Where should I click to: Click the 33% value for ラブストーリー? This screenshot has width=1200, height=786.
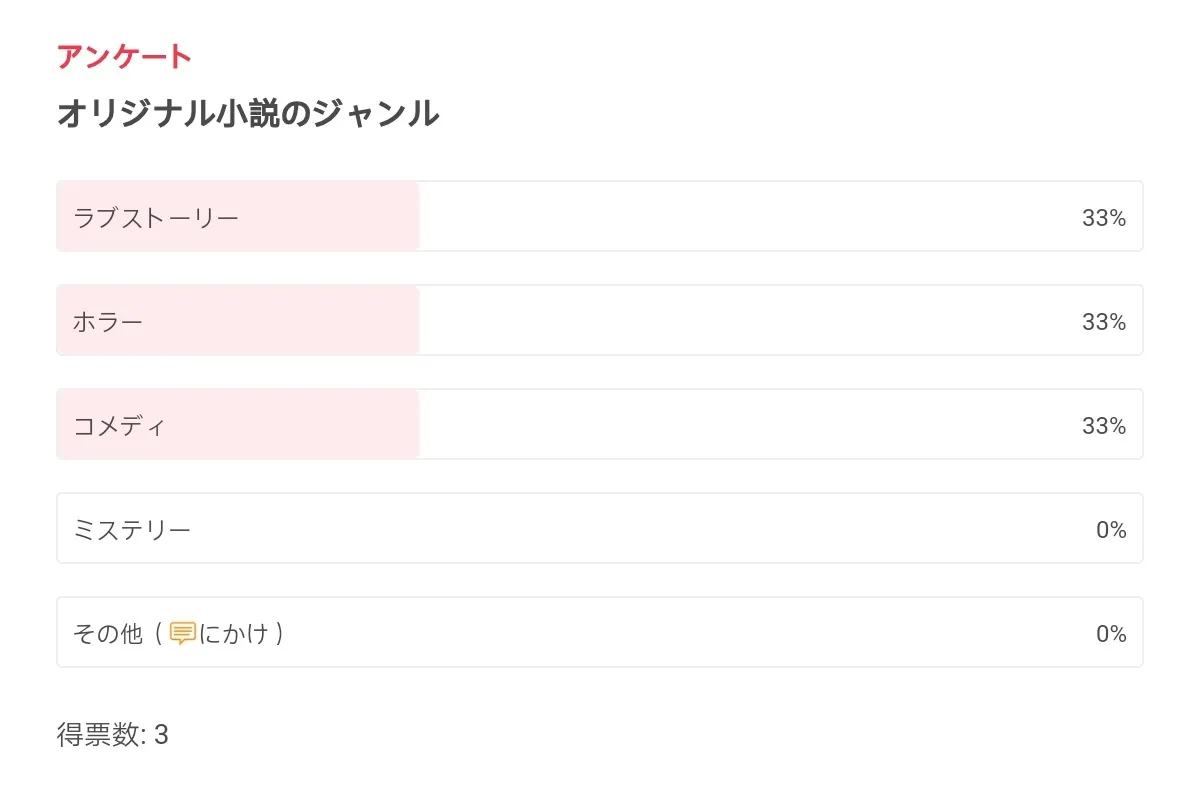[1103, 218]
